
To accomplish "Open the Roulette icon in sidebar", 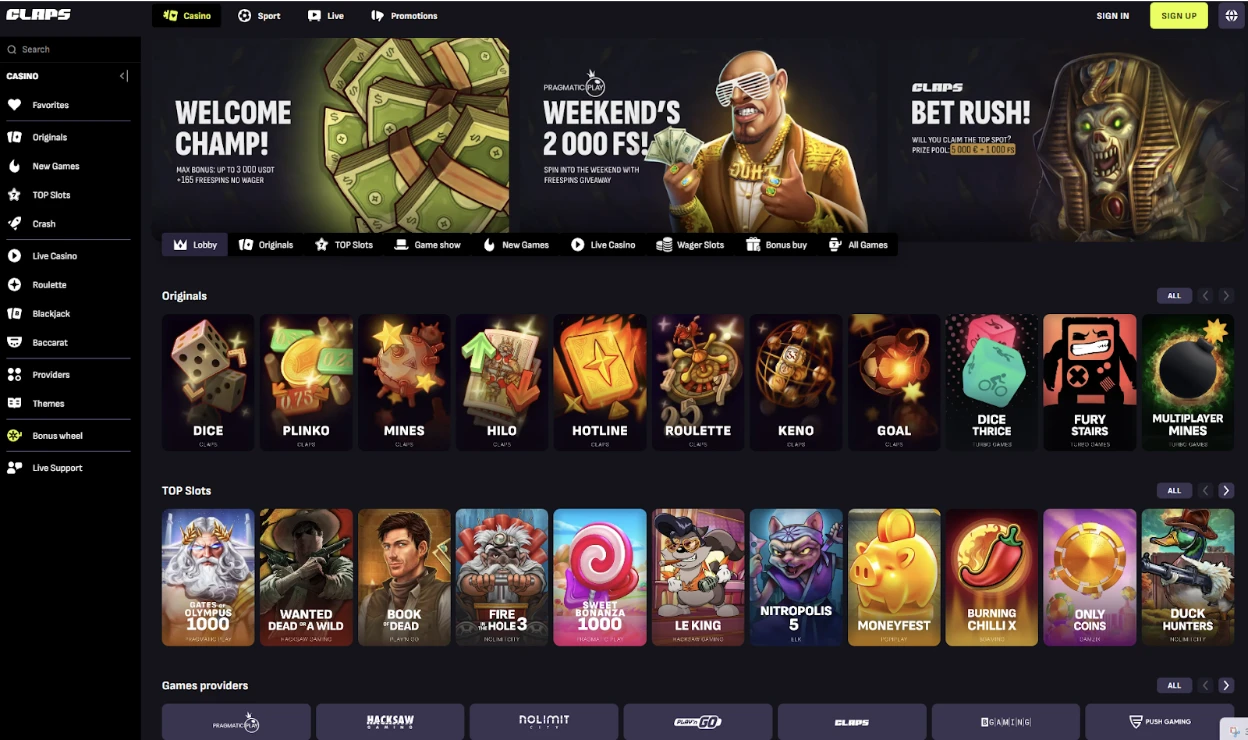I will (x=14, y=285).
